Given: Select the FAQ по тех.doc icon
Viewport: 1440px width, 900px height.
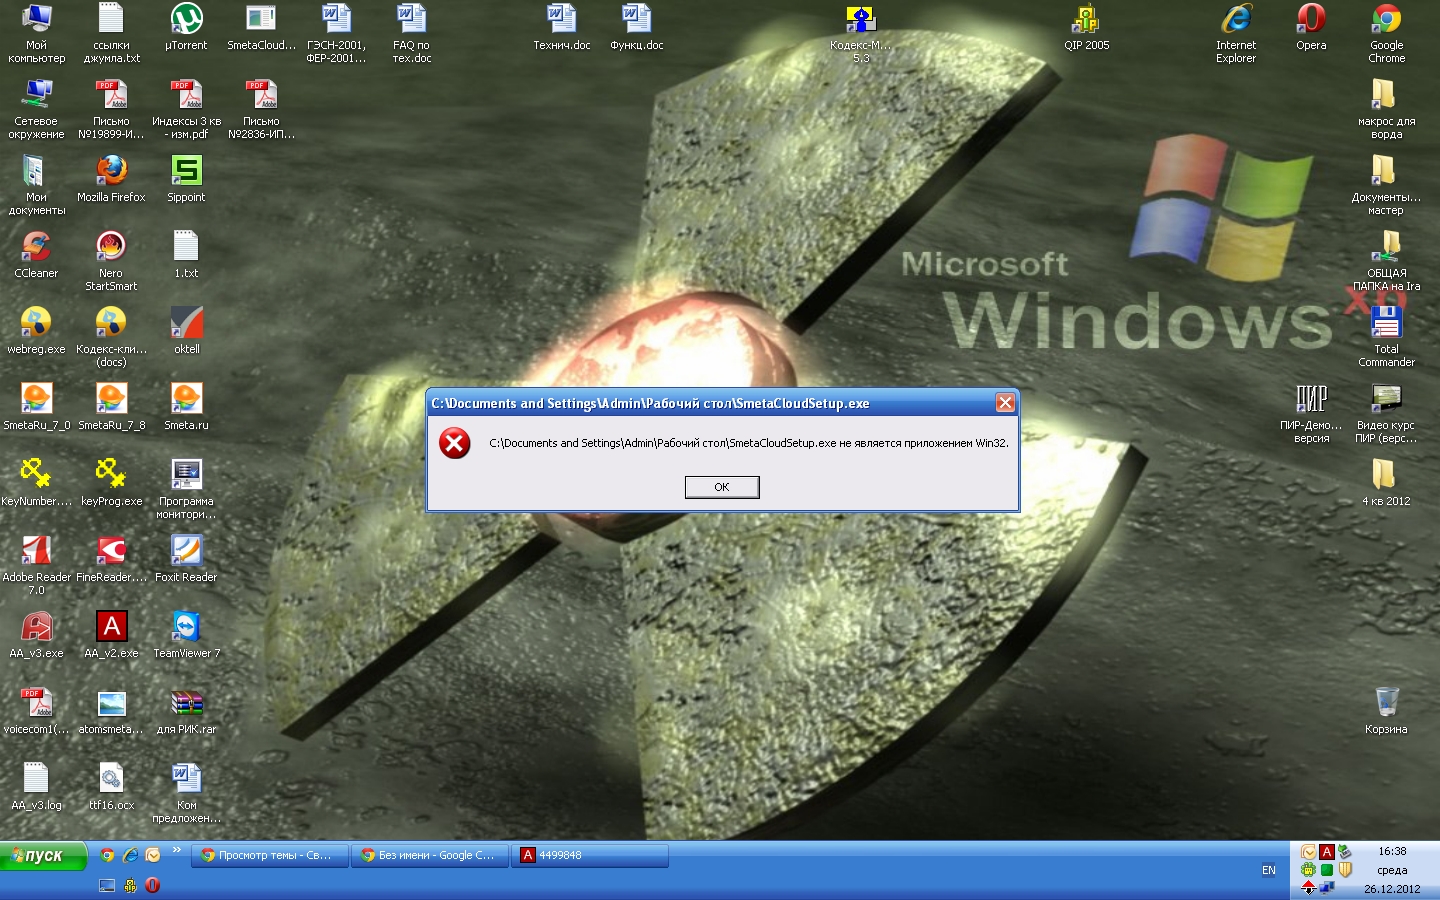Looking at the screenshot, I should tap(411, 33).
